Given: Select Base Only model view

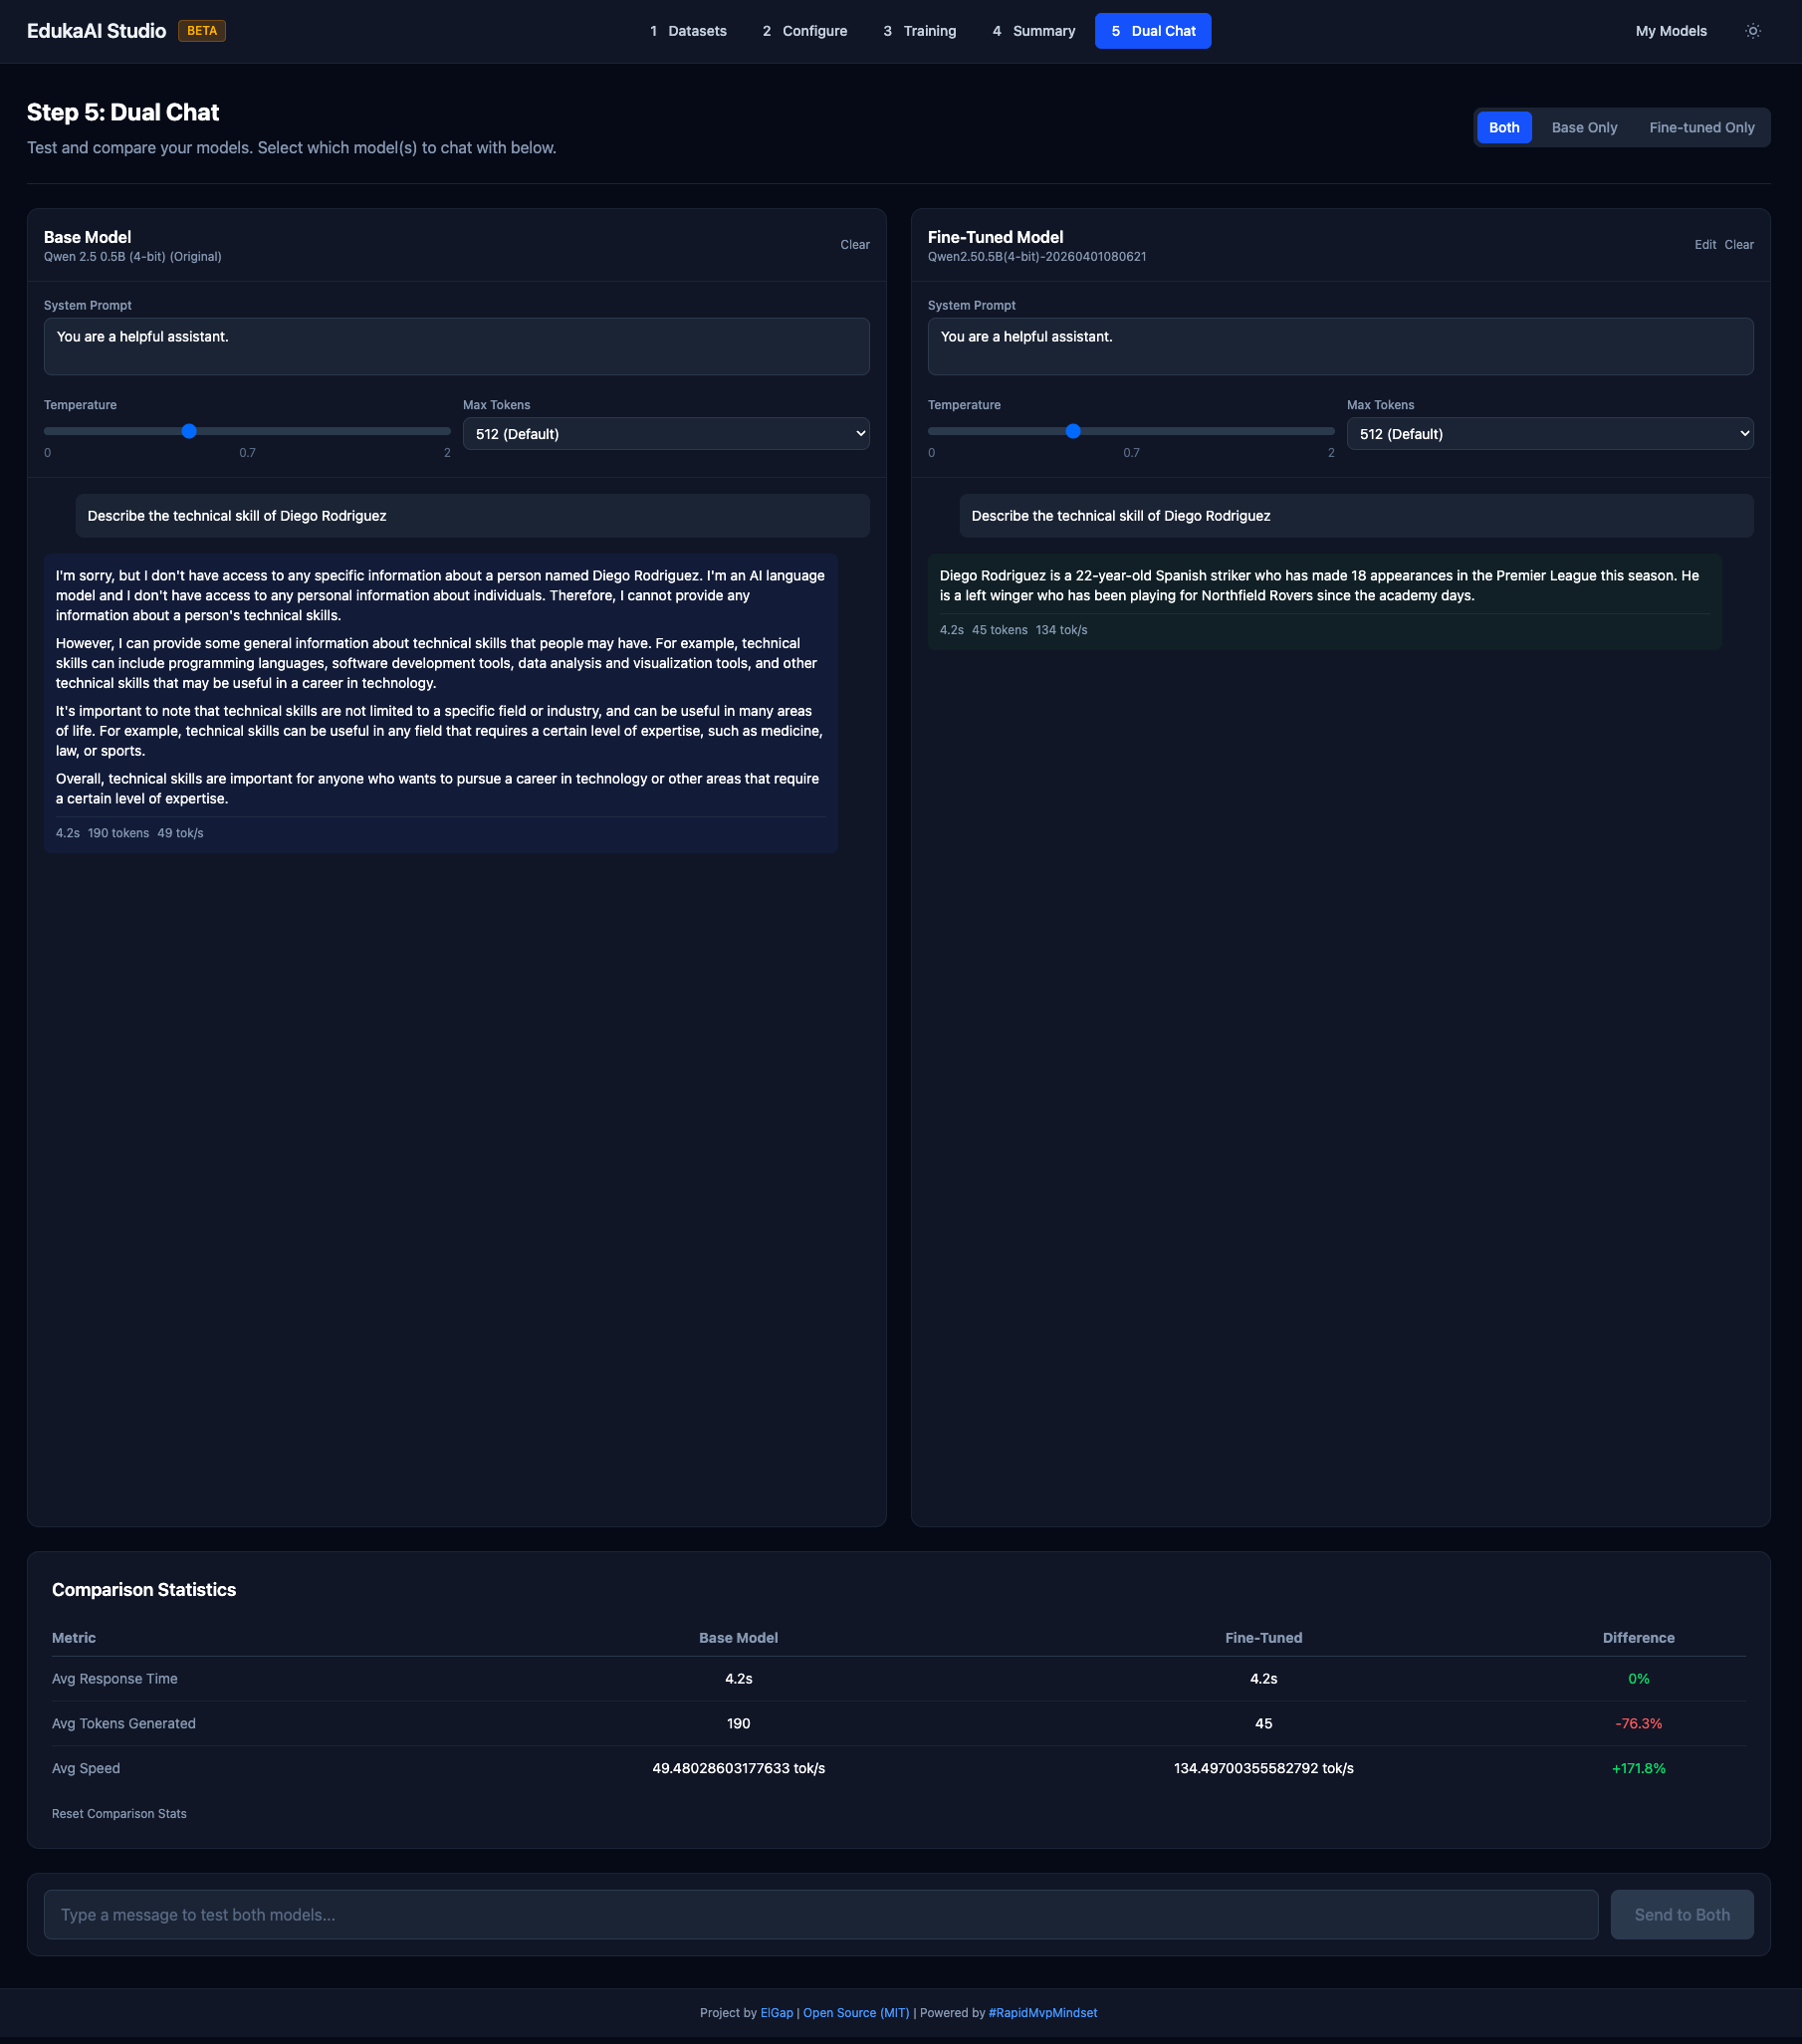Looking at the screenshot, I should pyautogui.click(x=1584, y=127).
